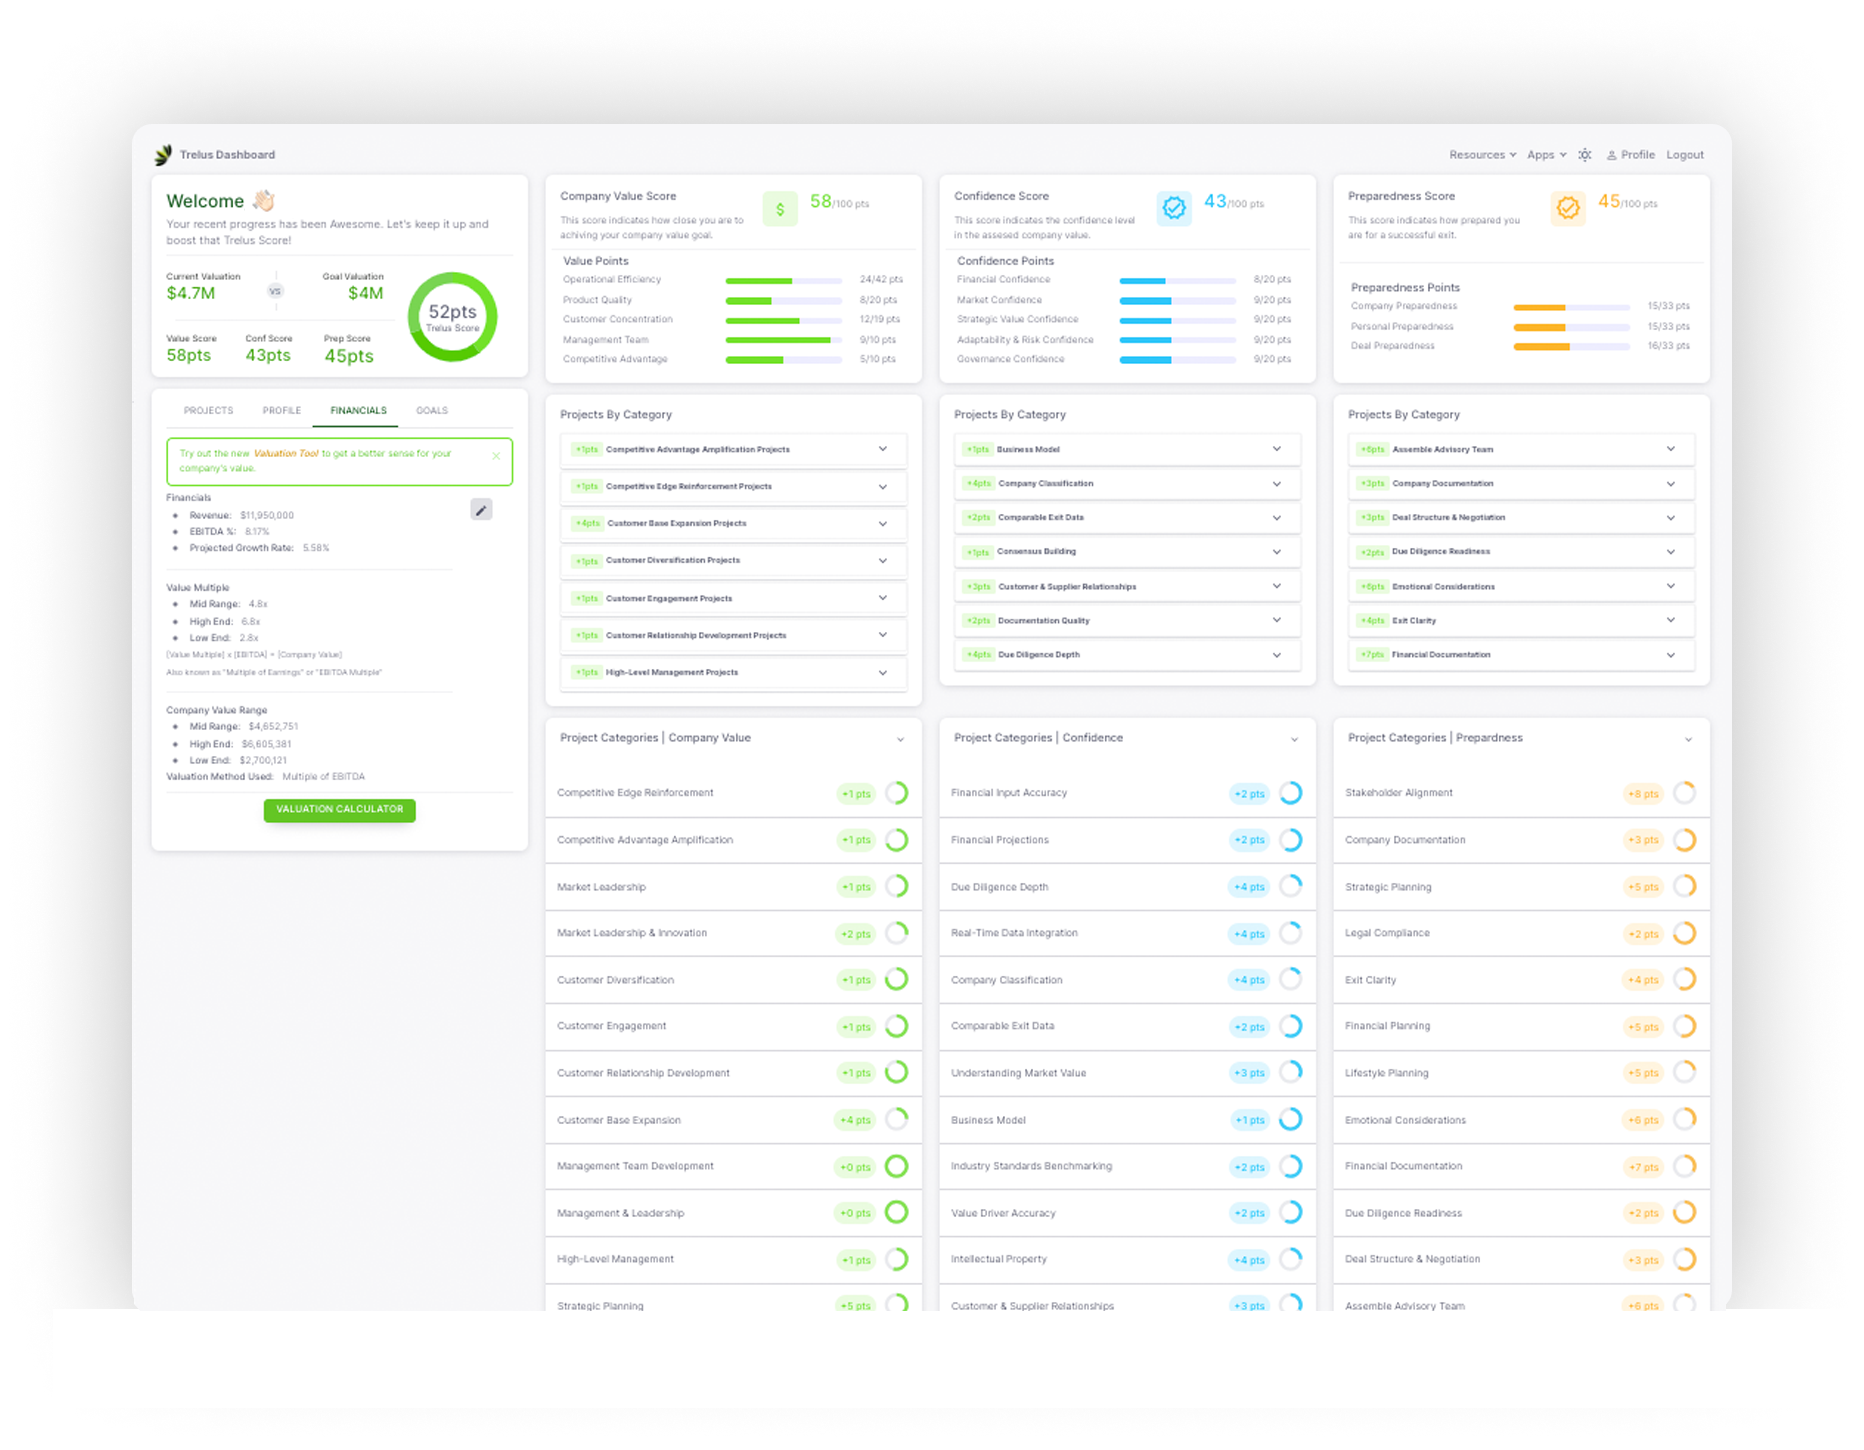
Task: Switch to the Goals tab
Action: [432, 411]
